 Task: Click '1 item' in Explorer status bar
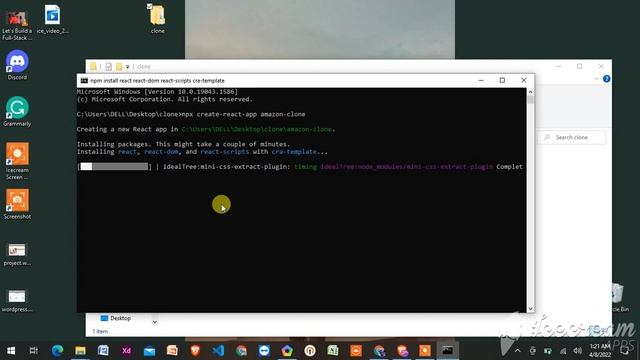tap(100, 331)
